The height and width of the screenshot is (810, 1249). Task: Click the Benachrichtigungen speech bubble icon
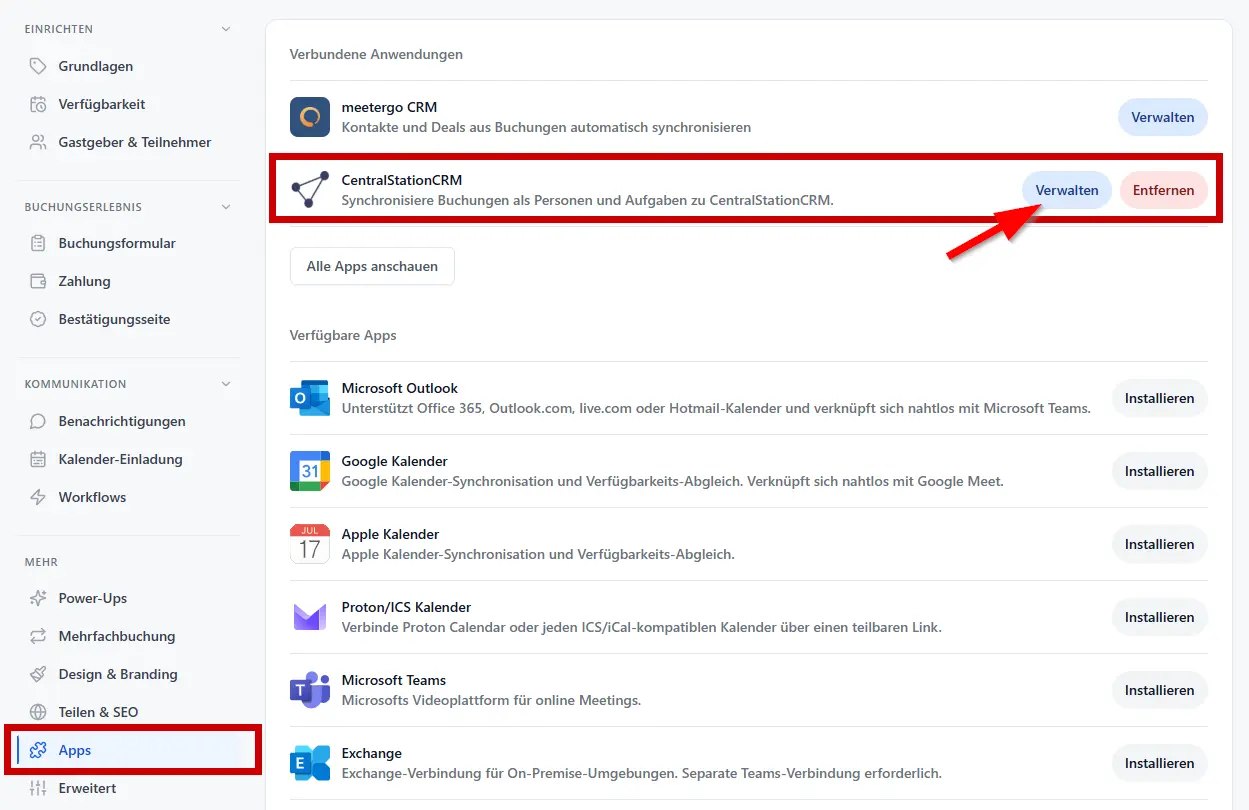(x=38, y=421)
